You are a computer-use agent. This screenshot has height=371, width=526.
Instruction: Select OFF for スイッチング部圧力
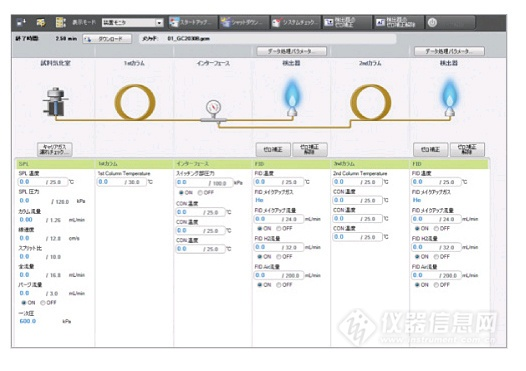pos(200,193)
